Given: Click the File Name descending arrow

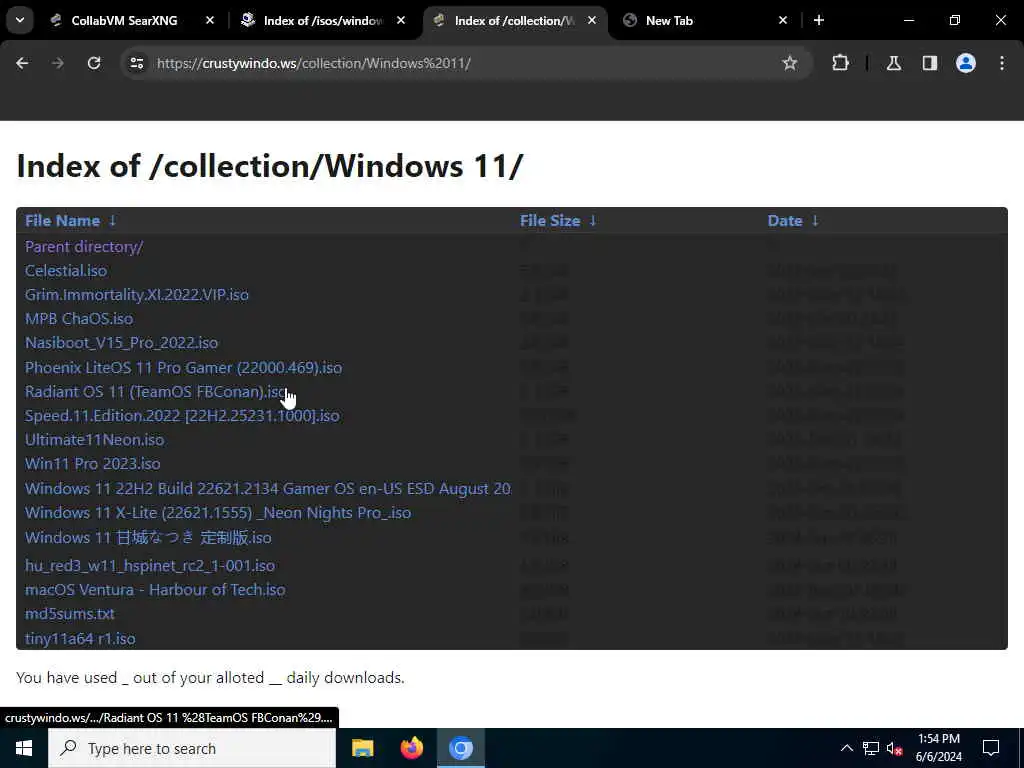Looking at the screenshot, I should point(112,221).
